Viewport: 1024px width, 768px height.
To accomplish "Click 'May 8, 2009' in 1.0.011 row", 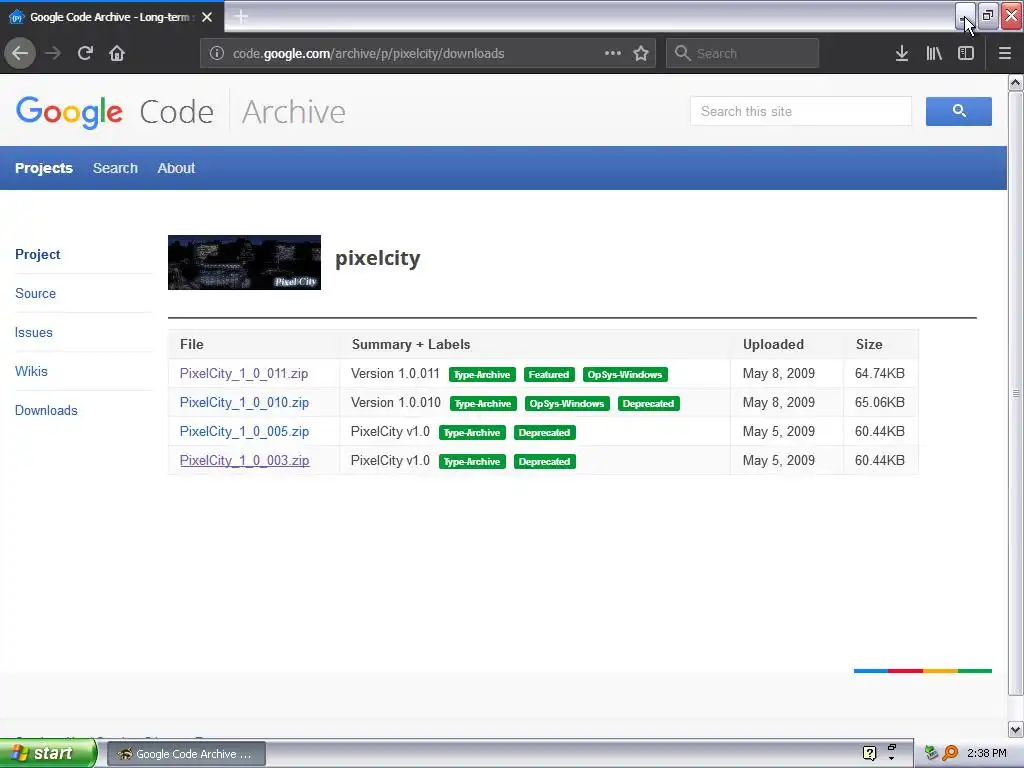I will pos(778,374).
